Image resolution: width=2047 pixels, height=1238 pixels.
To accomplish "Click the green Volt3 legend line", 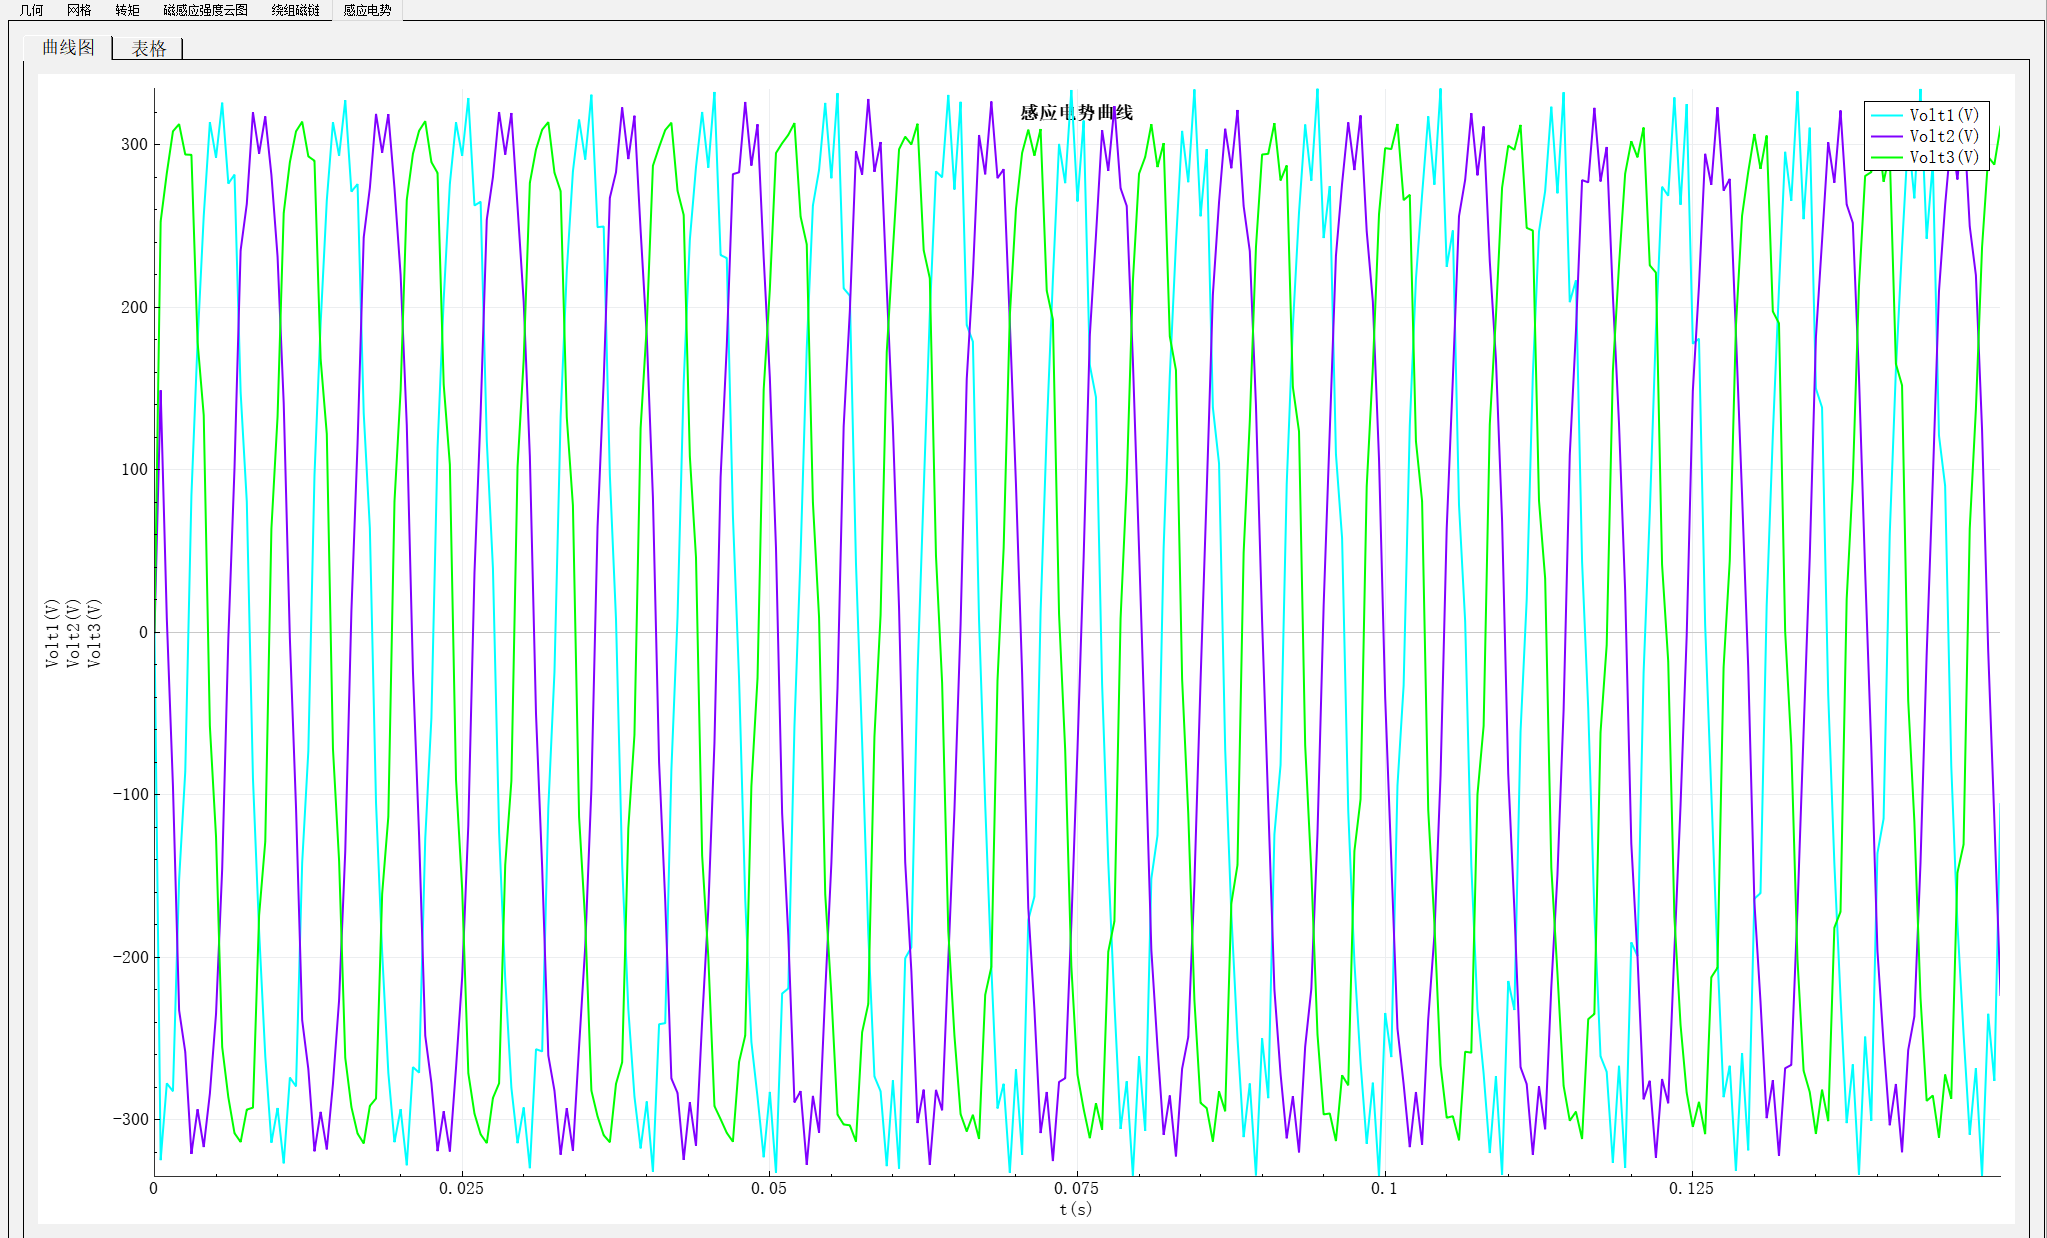I will point(1886,157).
